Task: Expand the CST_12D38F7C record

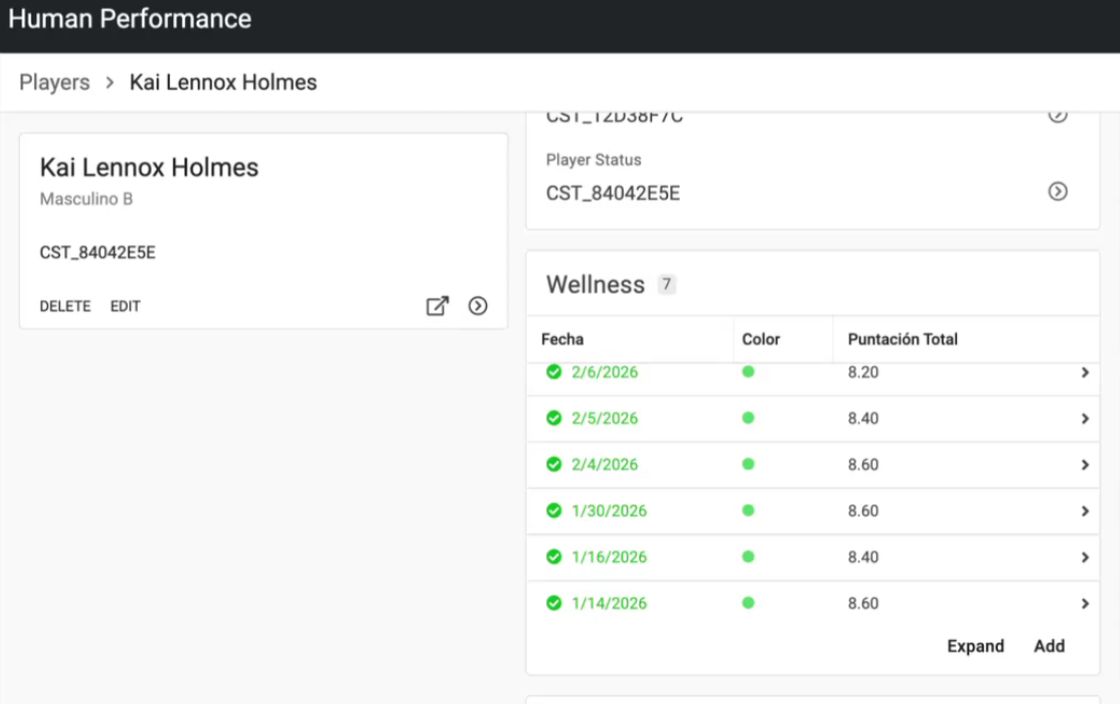Action: point(1057,114)
